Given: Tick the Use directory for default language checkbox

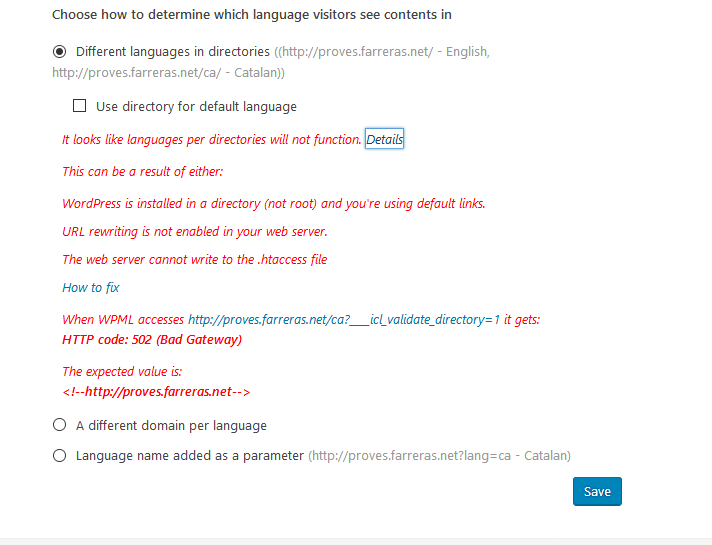Looking at the screenshot, I should click(79, 106).
